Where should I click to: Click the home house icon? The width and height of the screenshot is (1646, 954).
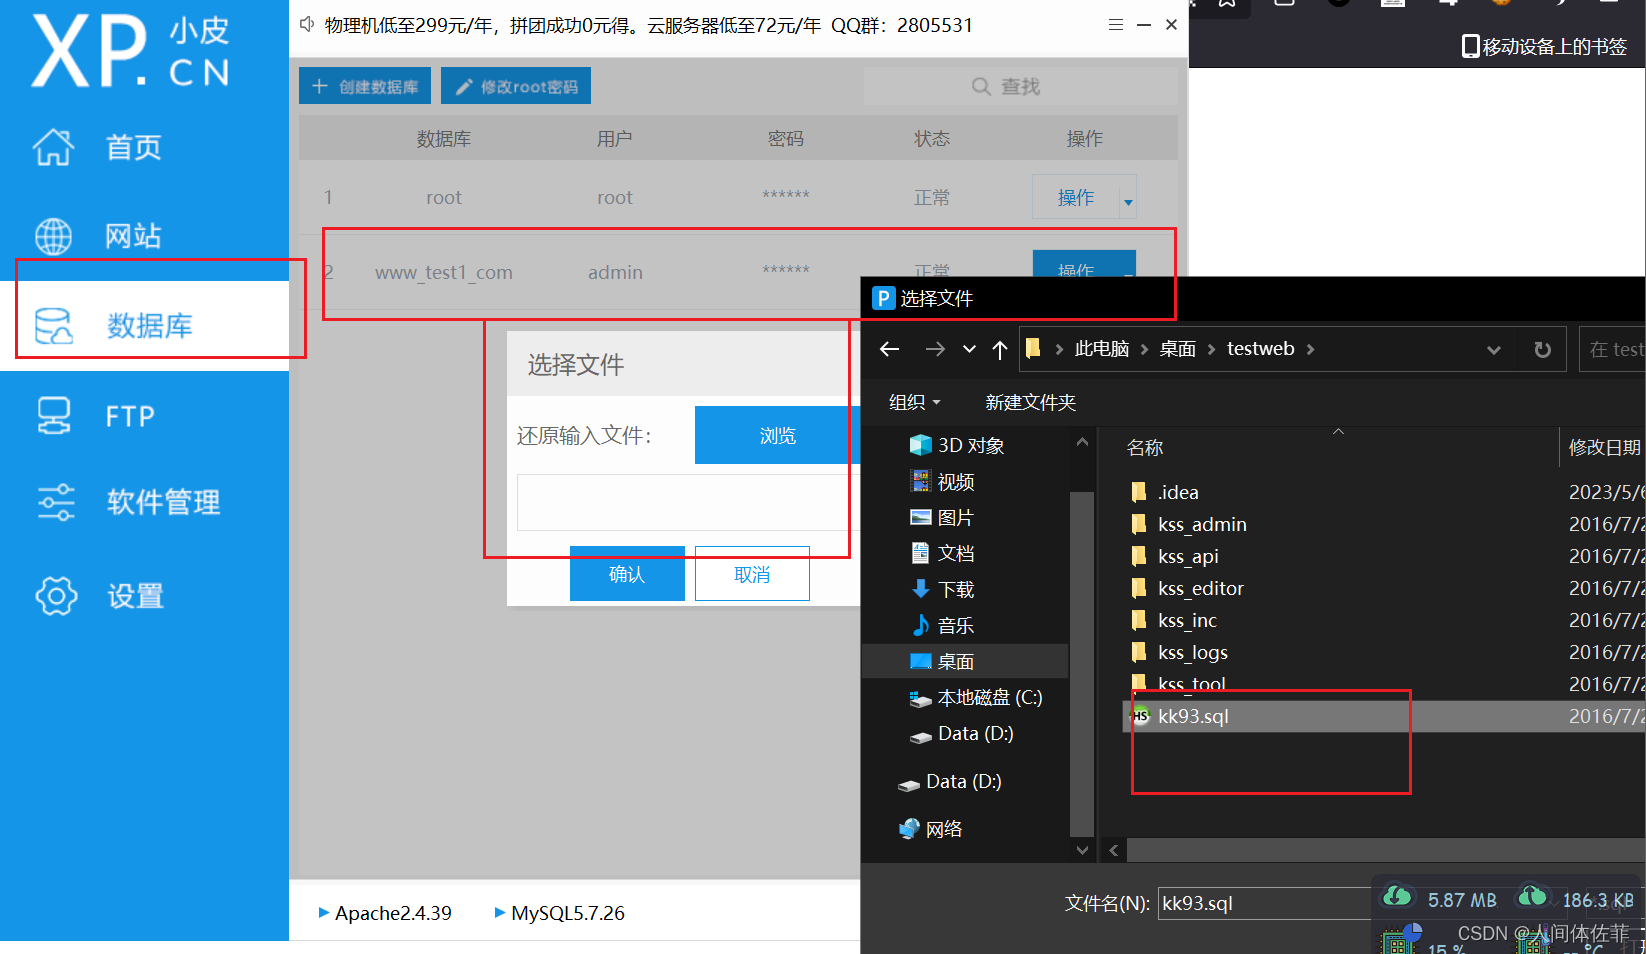(54, 147)
